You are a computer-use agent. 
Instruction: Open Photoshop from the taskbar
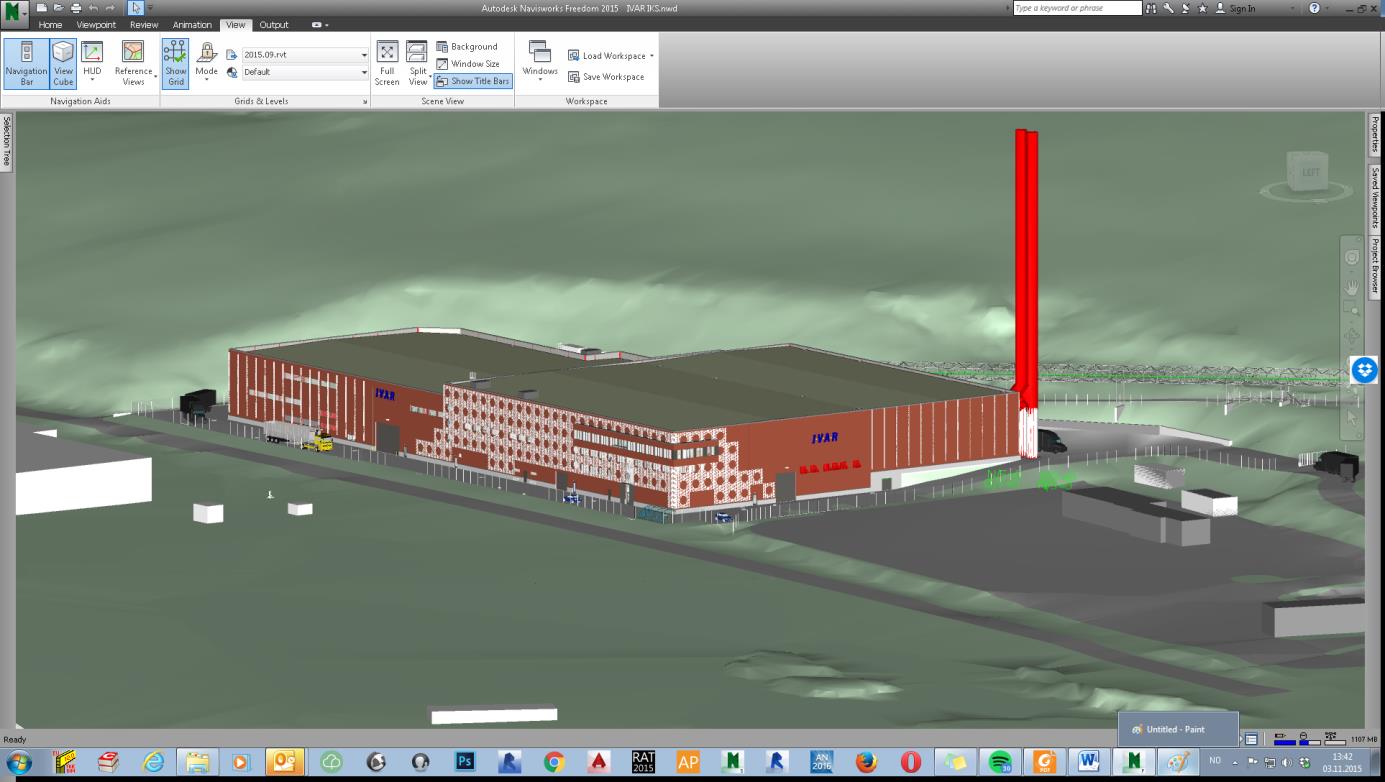point(465,762)
